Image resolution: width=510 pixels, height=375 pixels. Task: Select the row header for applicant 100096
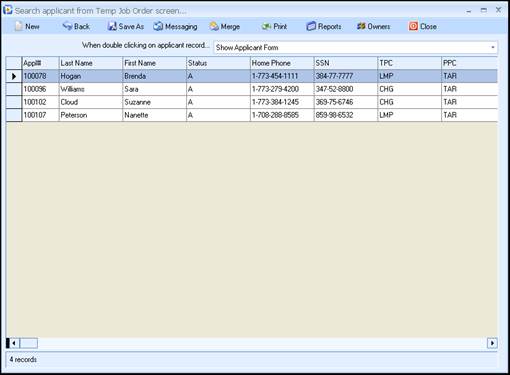click(x=14, y=89)
